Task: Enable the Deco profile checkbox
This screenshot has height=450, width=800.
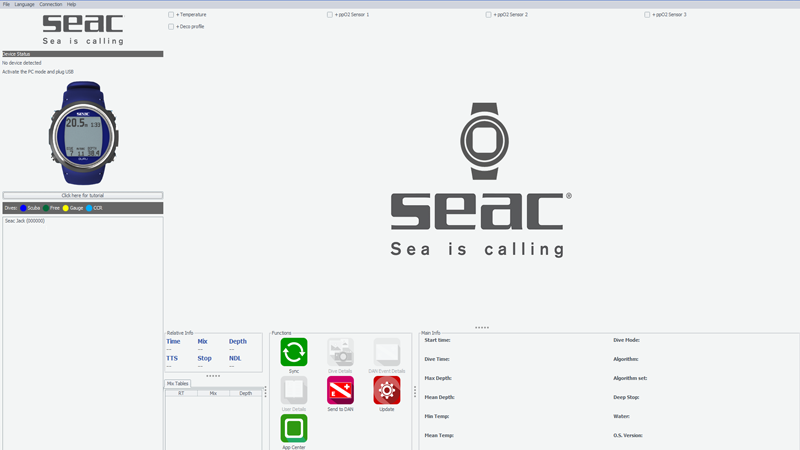Action: click(x=171, y=27)
